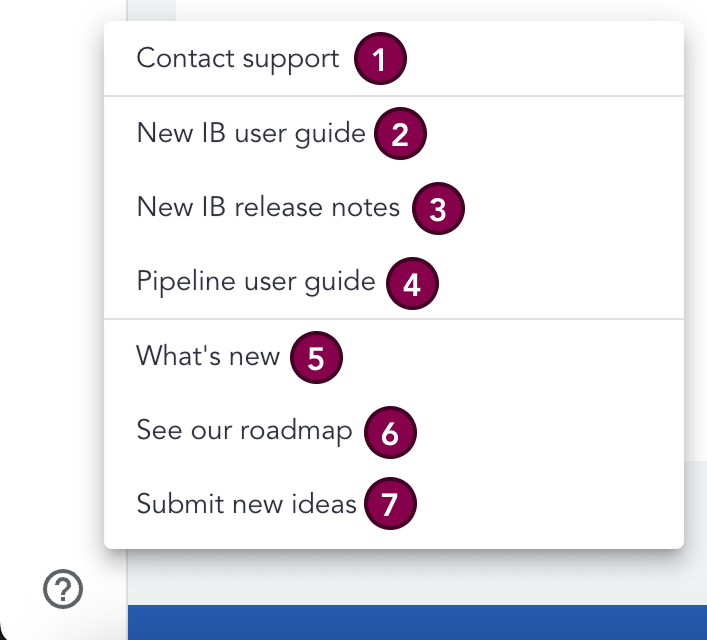Viewport: 707px width, 640px height.
Task: Click the number 5 callout badge
Action: [316, 358]
